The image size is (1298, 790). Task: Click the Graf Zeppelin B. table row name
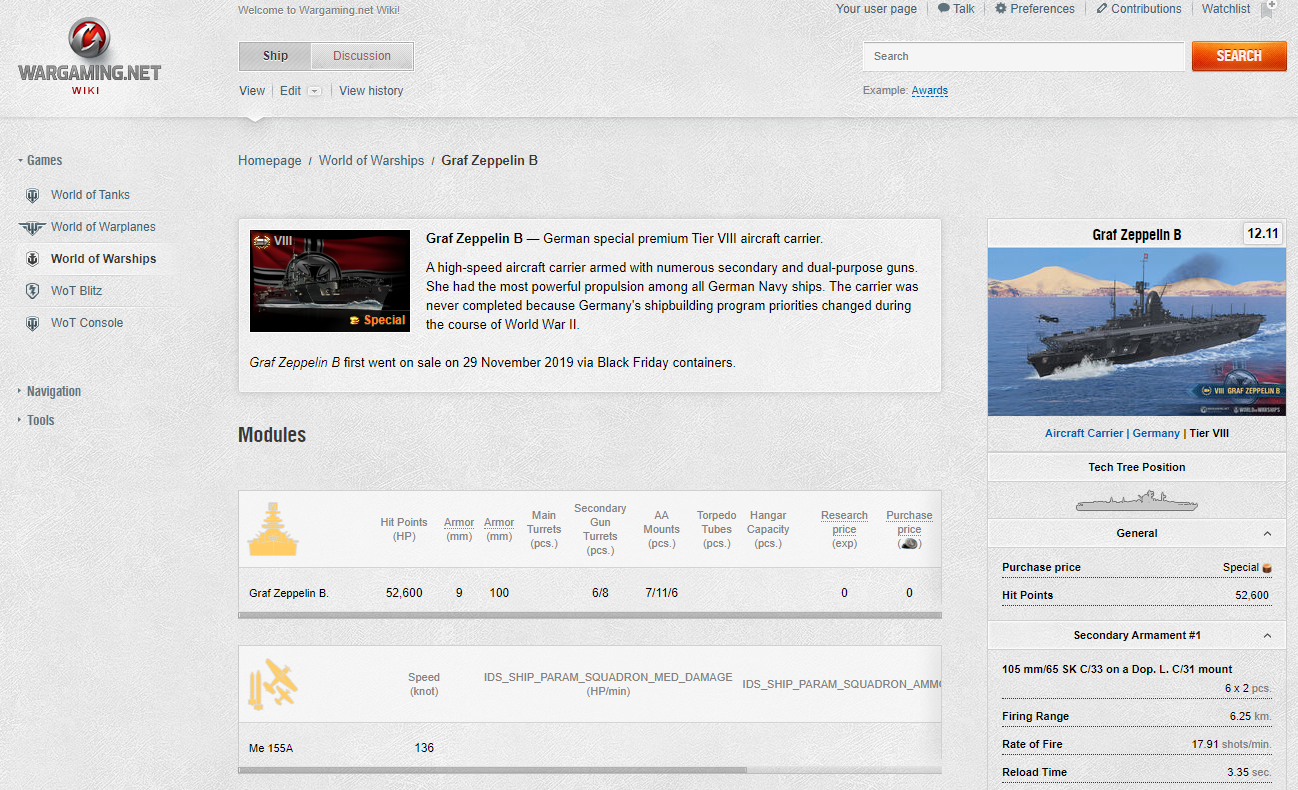pos(289,593)
